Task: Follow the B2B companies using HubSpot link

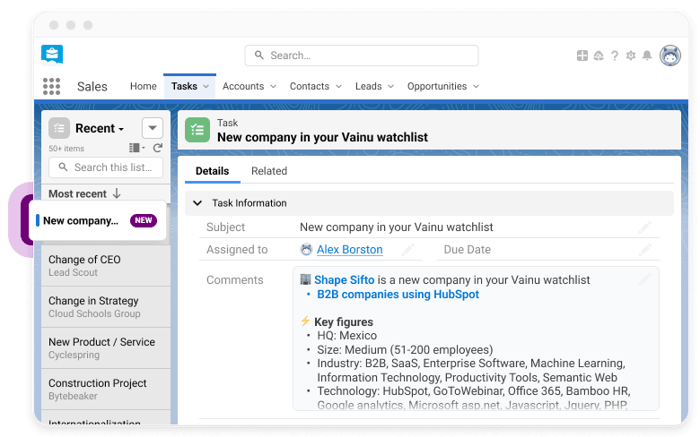Action: [x=397, y=295]
